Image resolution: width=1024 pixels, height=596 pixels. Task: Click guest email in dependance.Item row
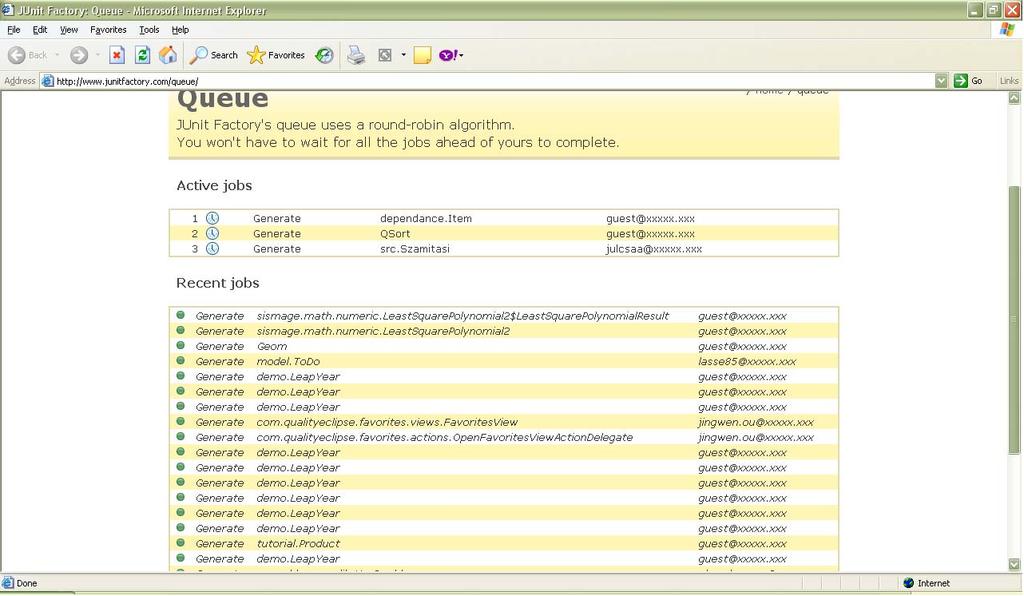coord(650,219)
